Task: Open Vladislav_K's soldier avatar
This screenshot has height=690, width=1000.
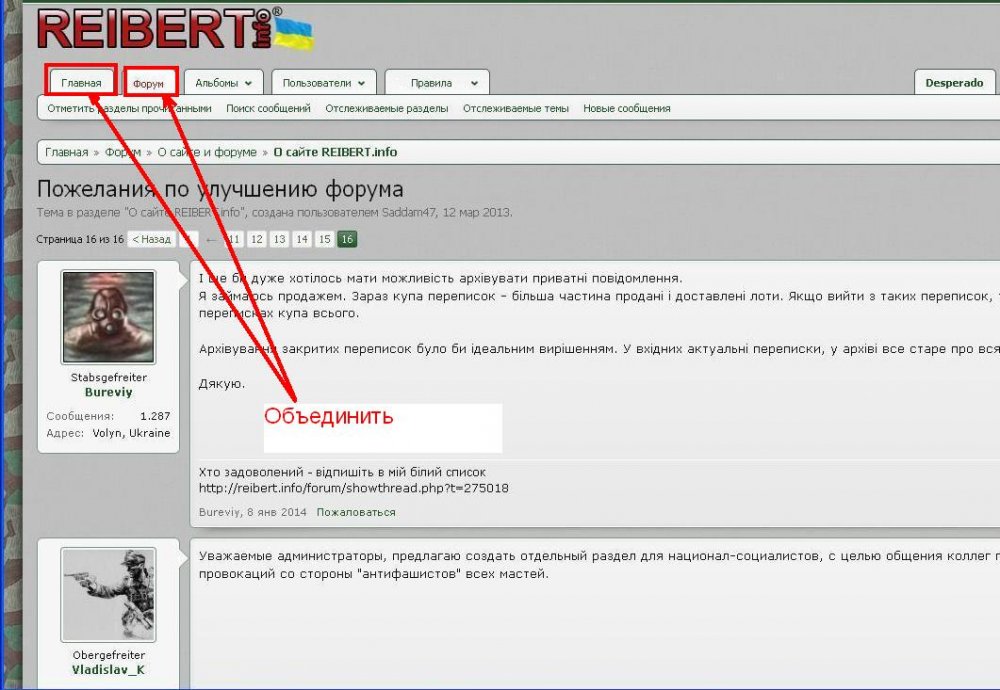Action: [108, 594]
